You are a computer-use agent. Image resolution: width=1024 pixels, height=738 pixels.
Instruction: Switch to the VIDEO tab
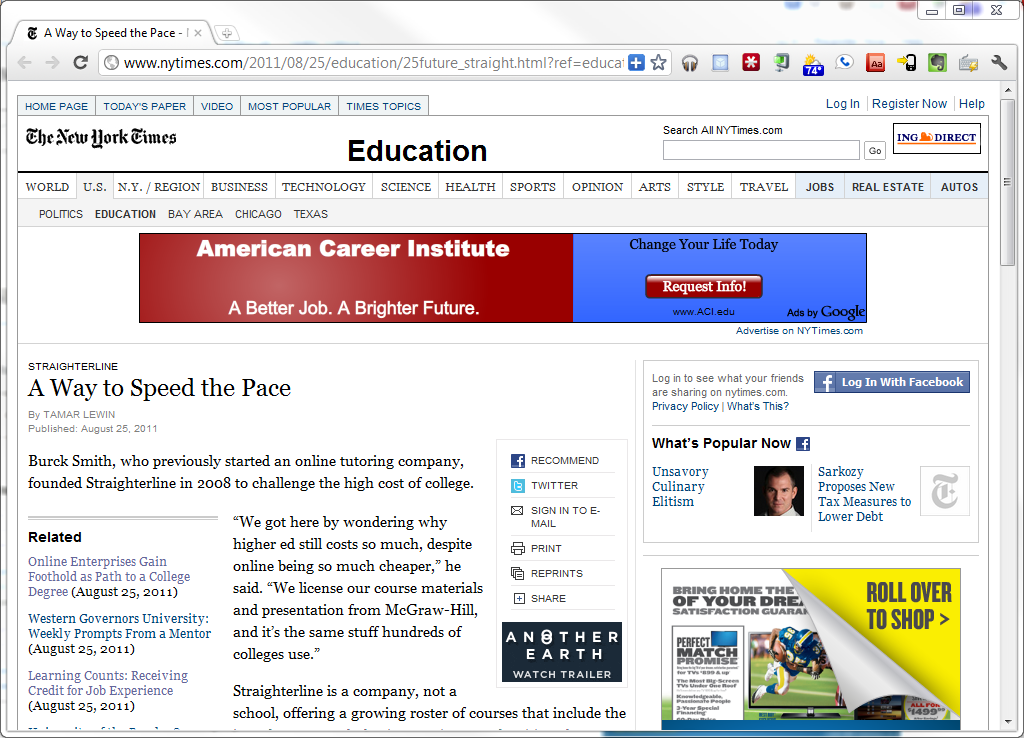click(217, 106)
